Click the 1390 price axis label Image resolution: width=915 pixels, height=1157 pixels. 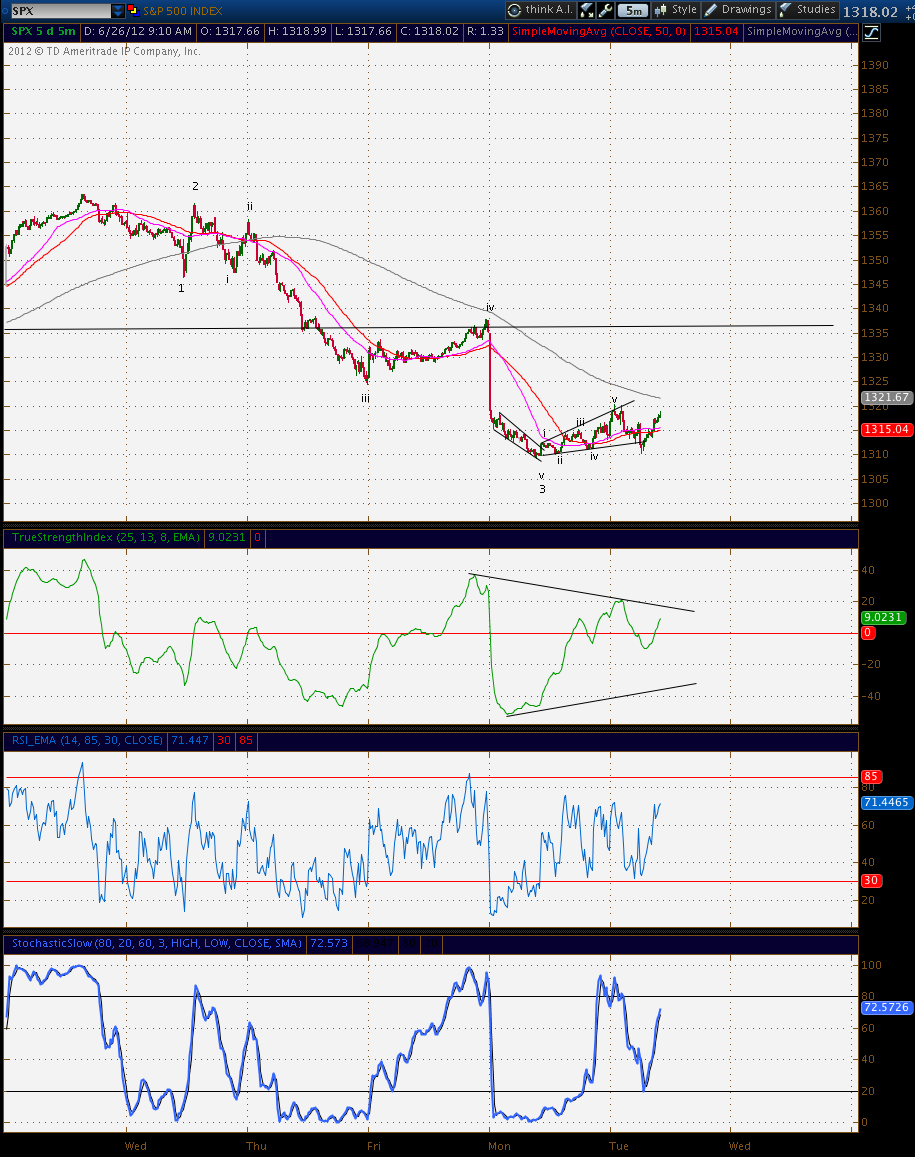click(874, 65)
